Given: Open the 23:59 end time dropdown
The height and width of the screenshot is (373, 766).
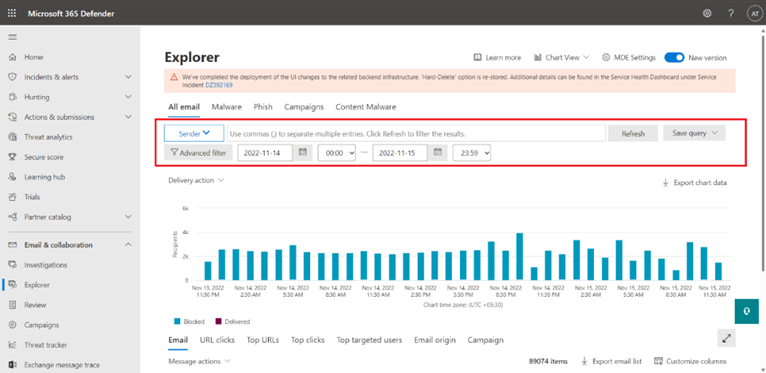Looking at the screenshot, I should (472, 153).
